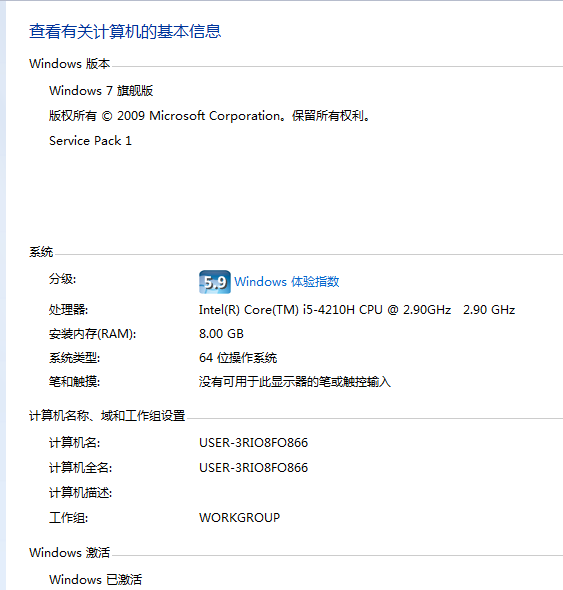Select the WORKGROUP workgroup value

click(x=239, y=518)
